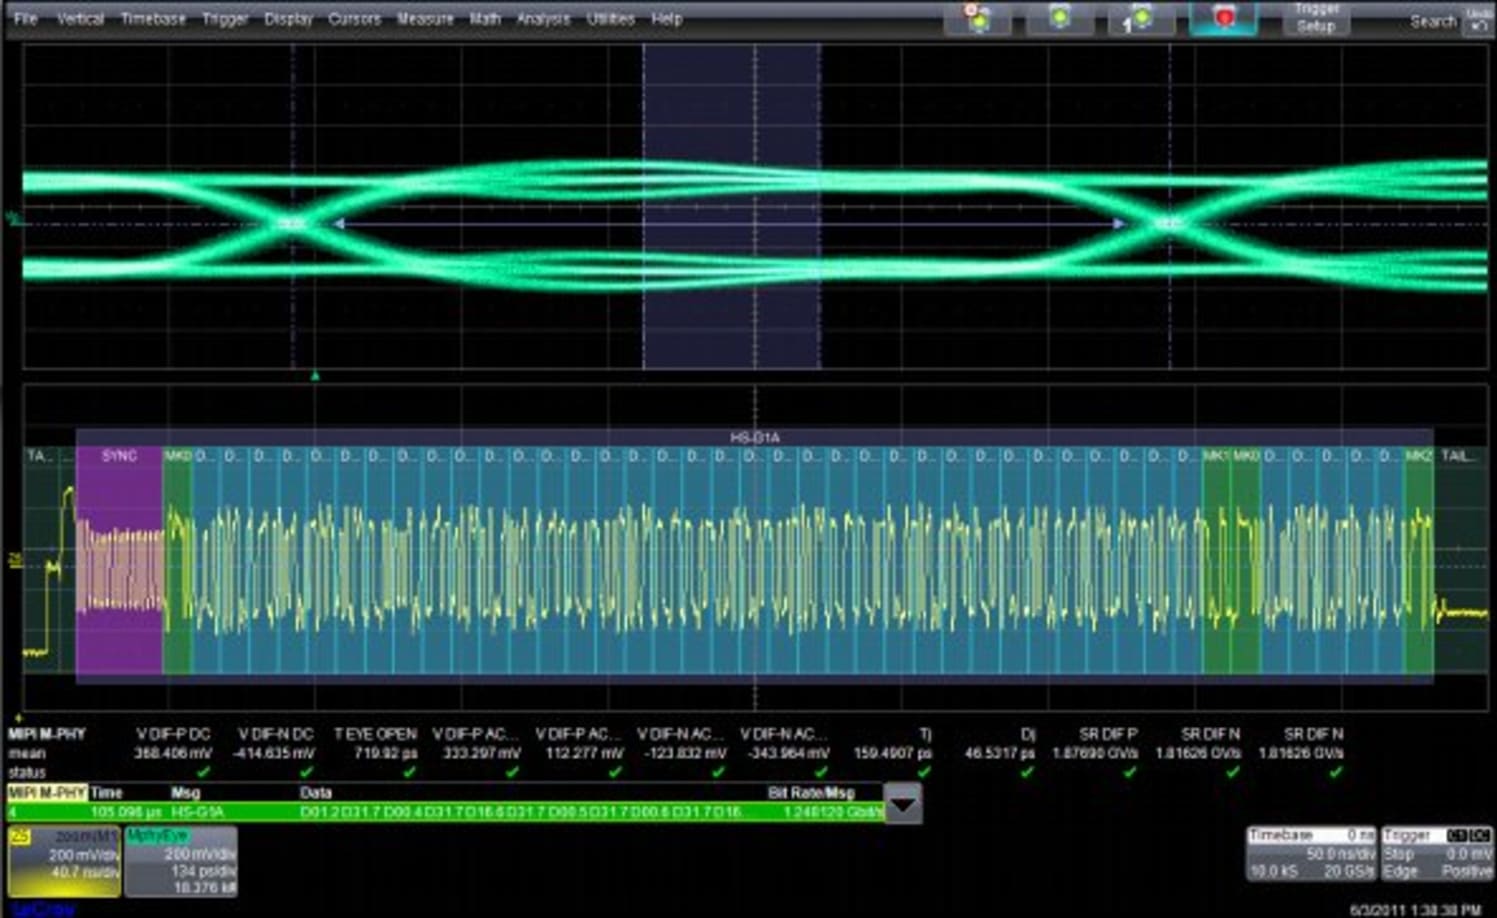
Task: Open the Analysis menu
Action: [x=543, y=18]
